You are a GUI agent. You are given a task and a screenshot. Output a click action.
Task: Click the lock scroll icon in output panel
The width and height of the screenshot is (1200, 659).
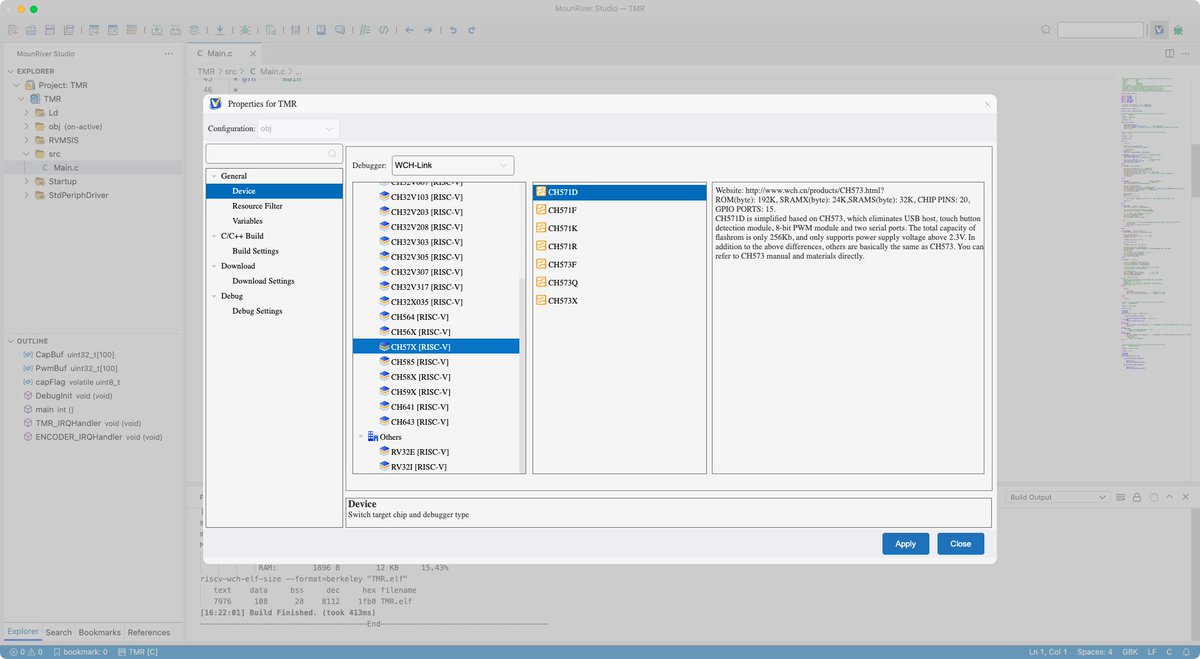point(1136,497)
